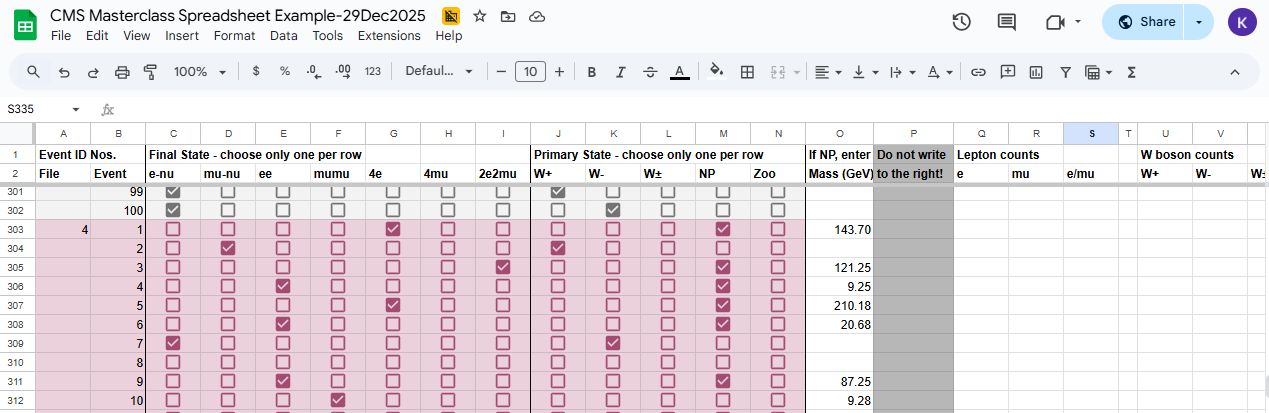Insert a link via toolbar icon
Image resolution: width=1269 pixels, height=413 pixels.
click(x=979, y=72)
